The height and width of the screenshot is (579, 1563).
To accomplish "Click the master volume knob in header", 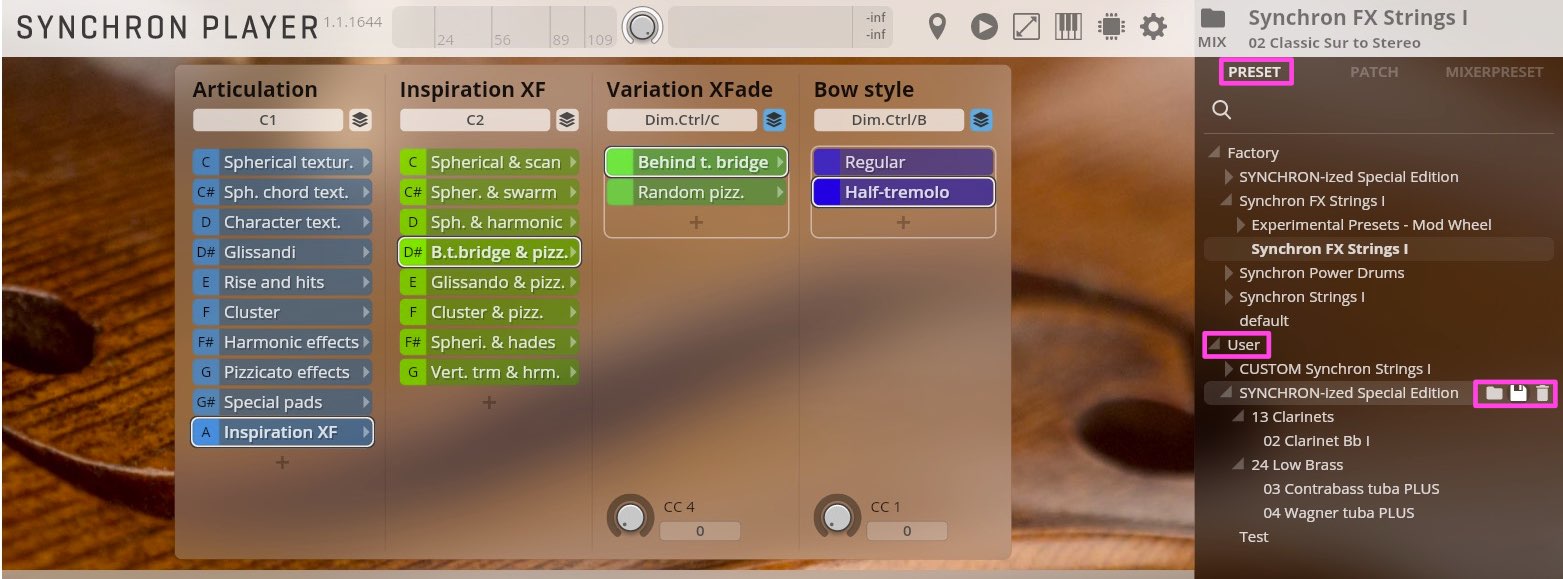I will (642, 27).
